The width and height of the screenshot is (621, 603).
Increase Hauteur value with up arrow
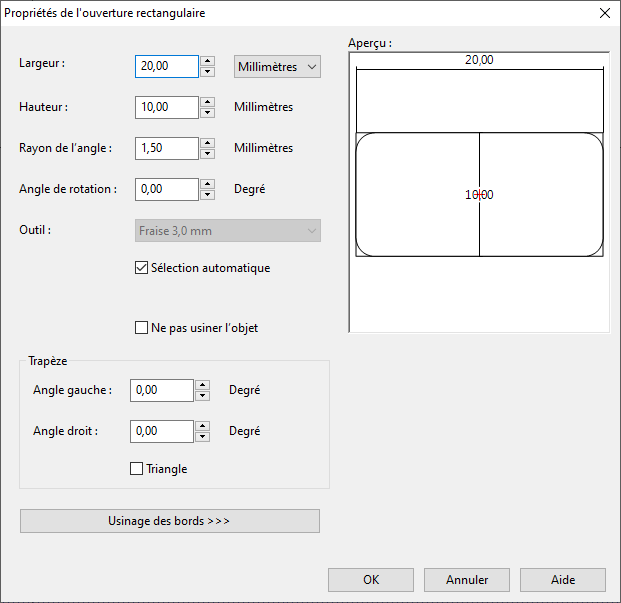click(208, 102)
